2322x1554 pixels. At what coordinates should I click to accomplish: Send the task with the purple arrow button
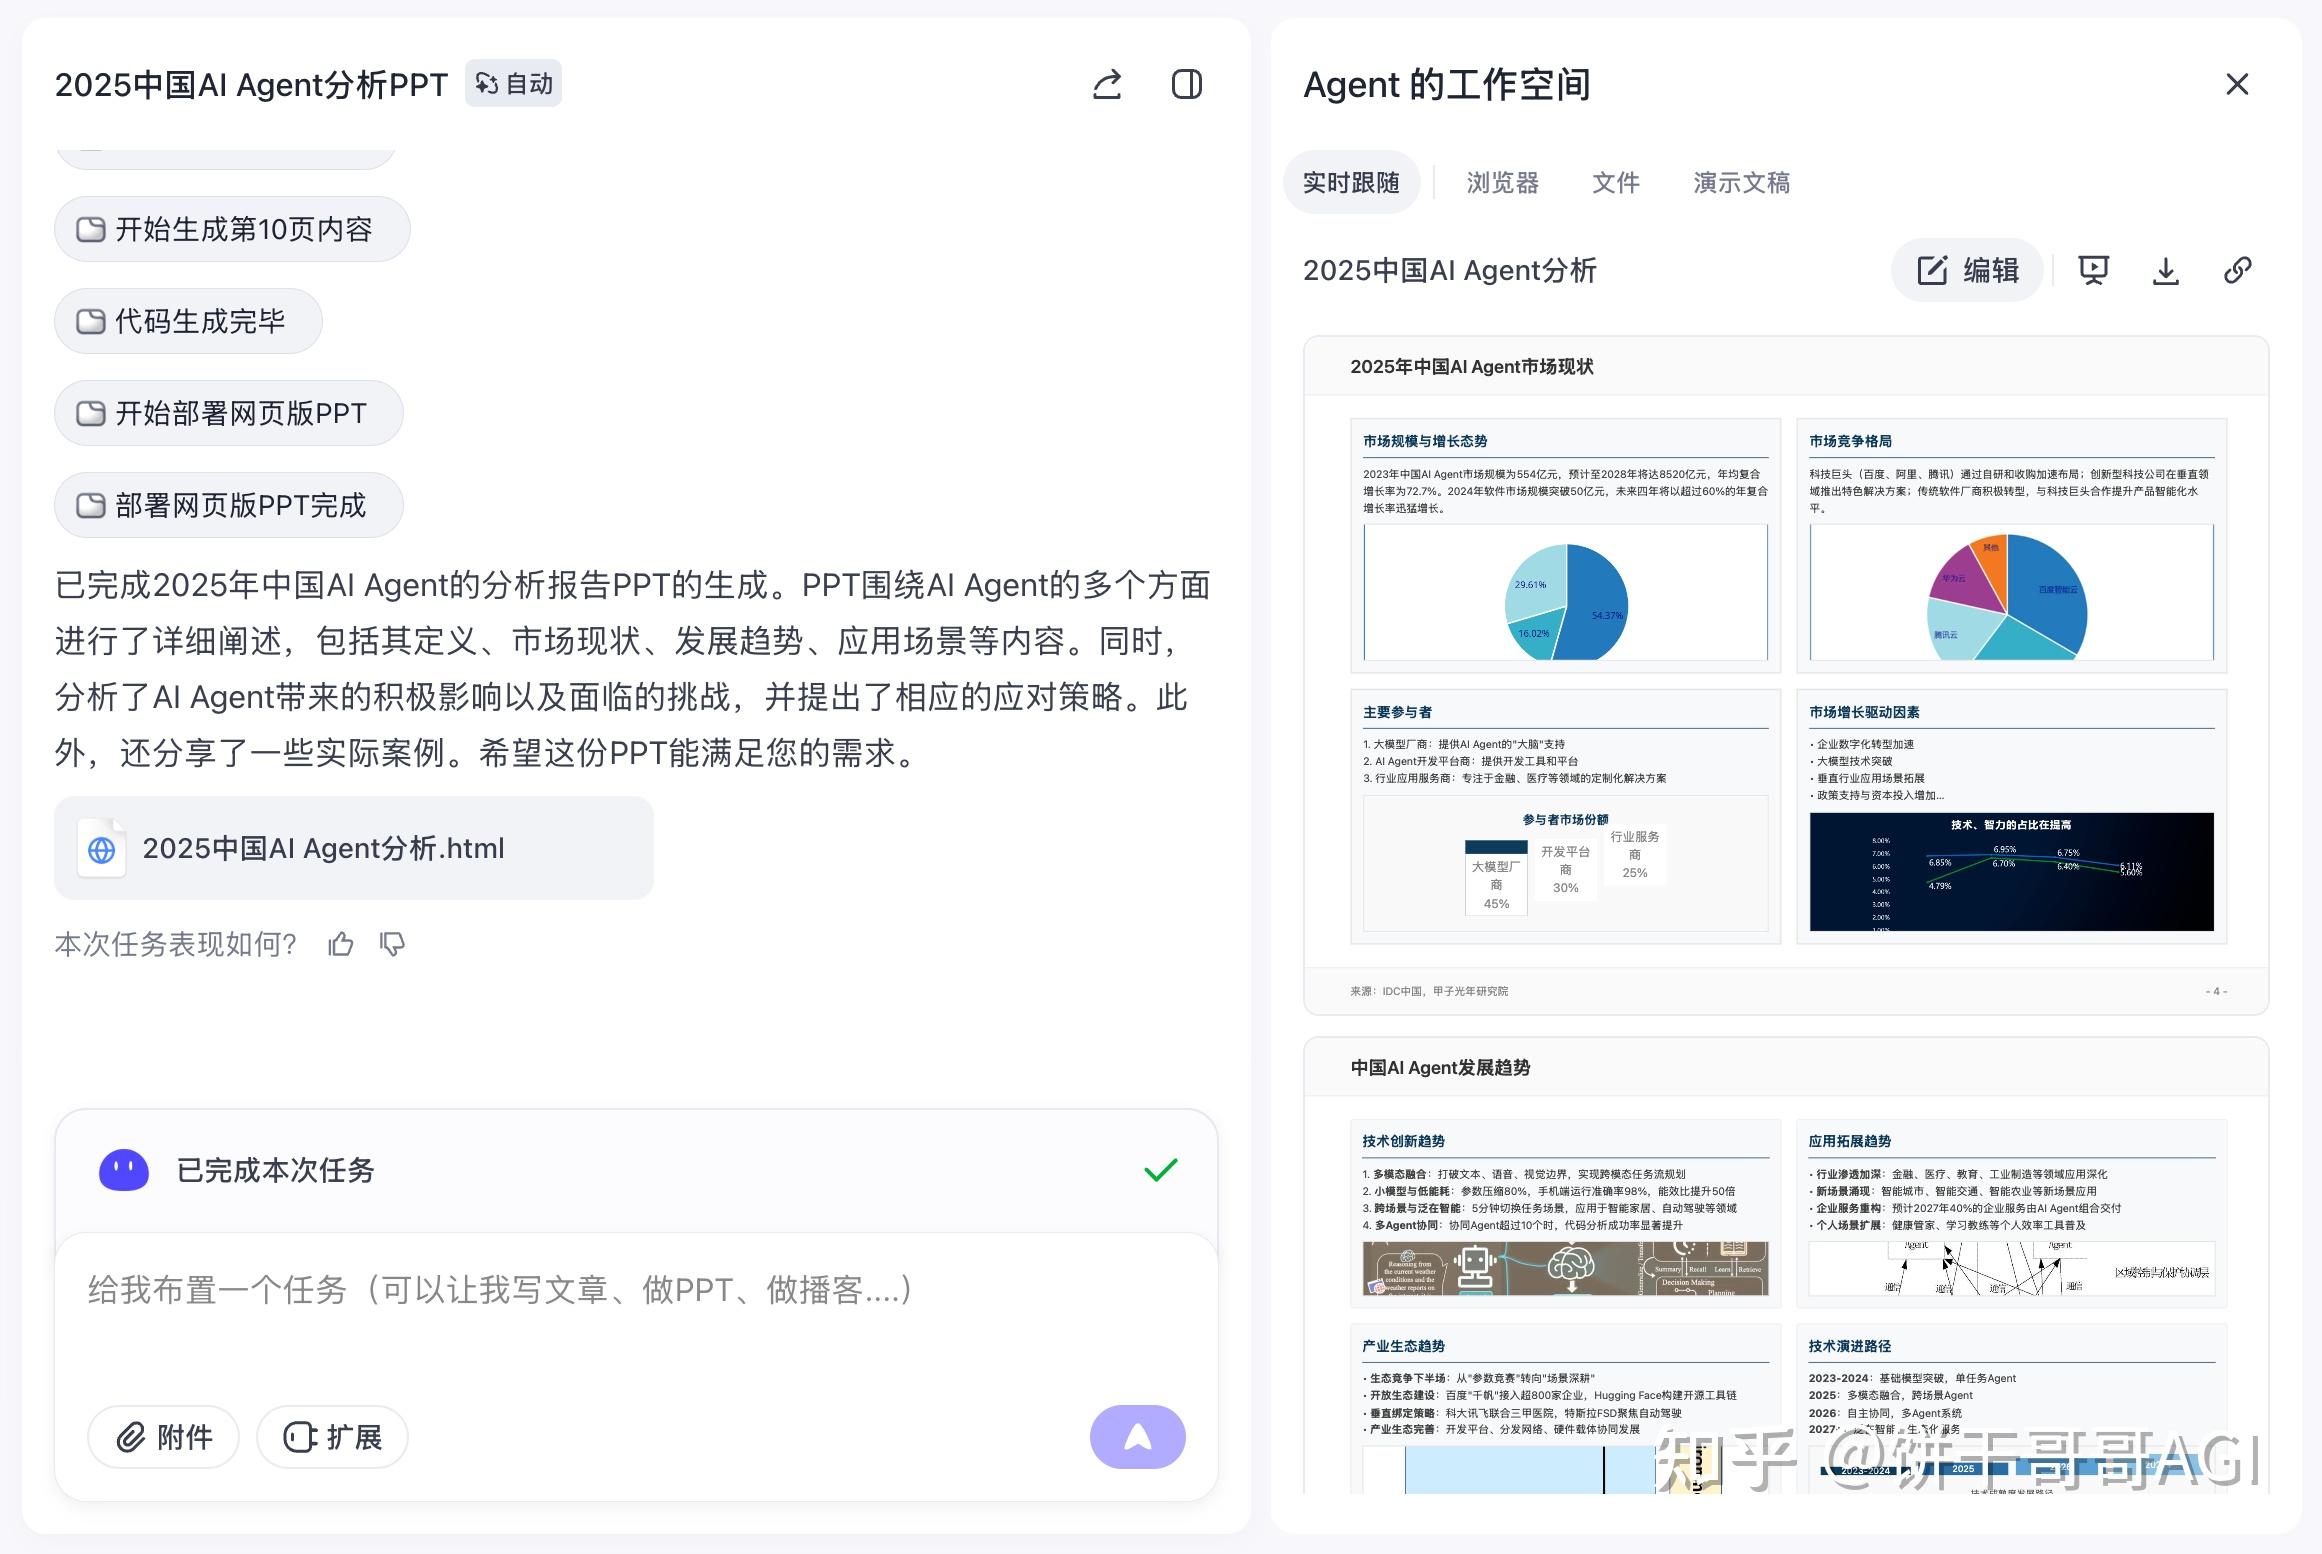point(1137,1437)
